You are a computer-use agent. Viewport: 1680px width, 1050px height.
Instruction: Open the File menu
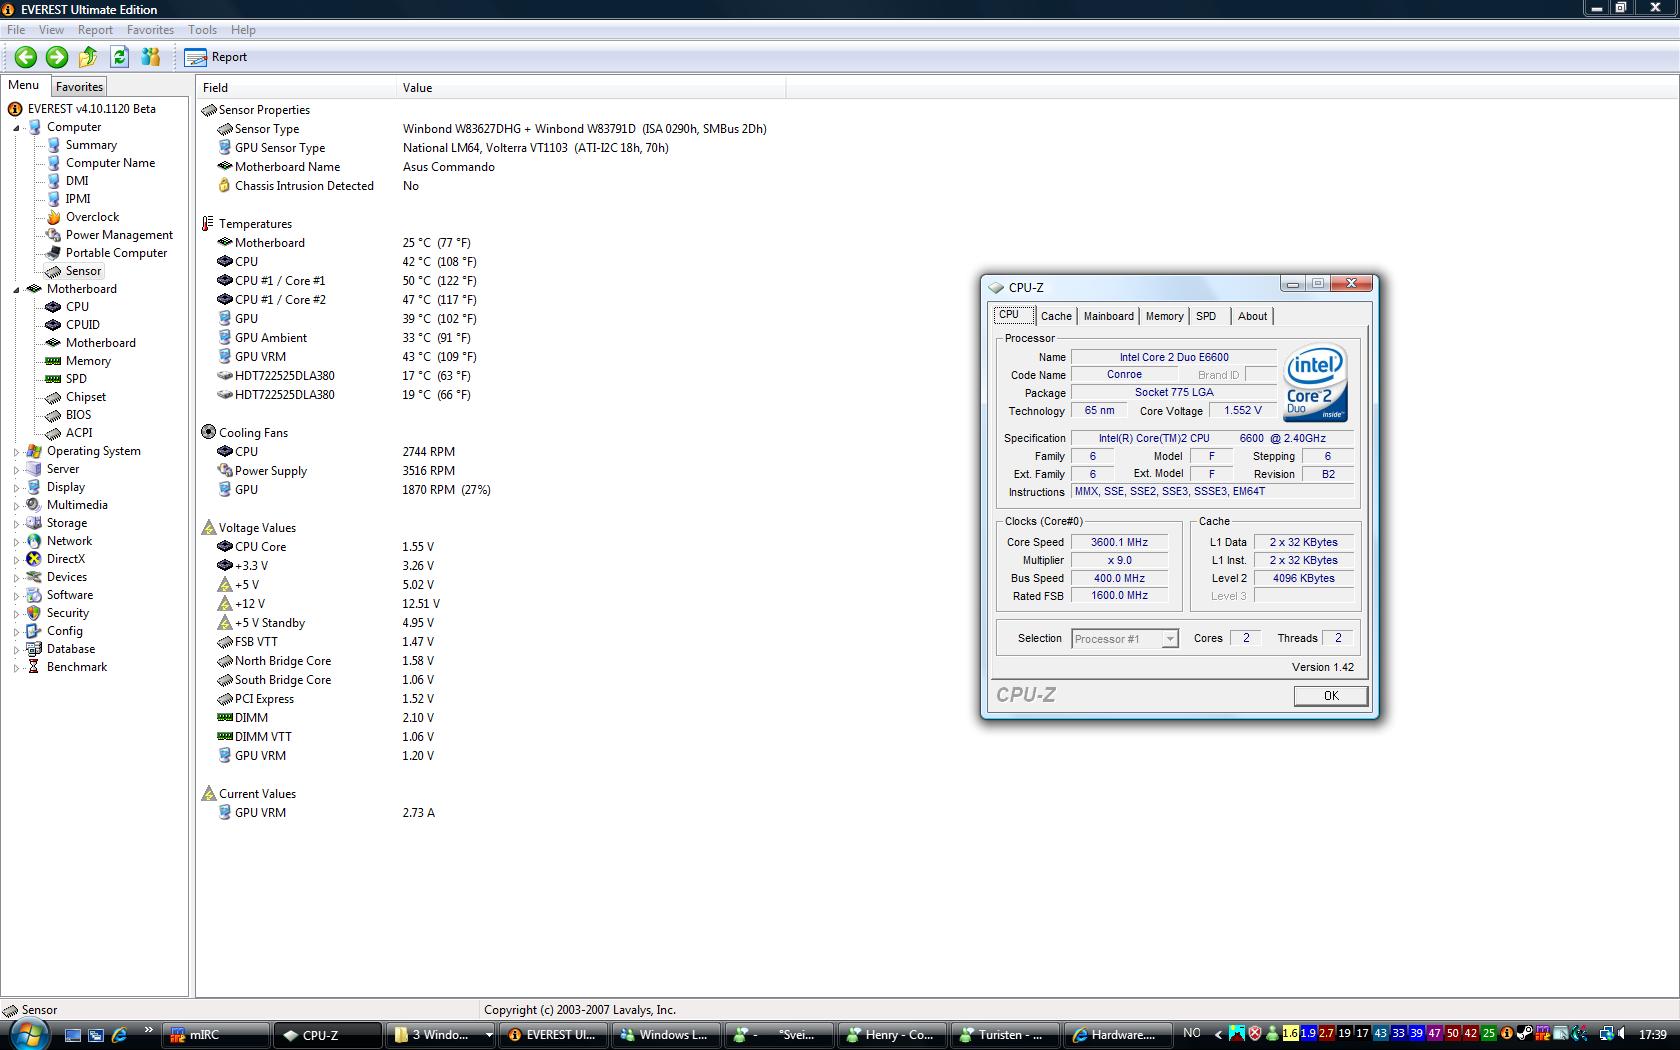pos(16,30)
